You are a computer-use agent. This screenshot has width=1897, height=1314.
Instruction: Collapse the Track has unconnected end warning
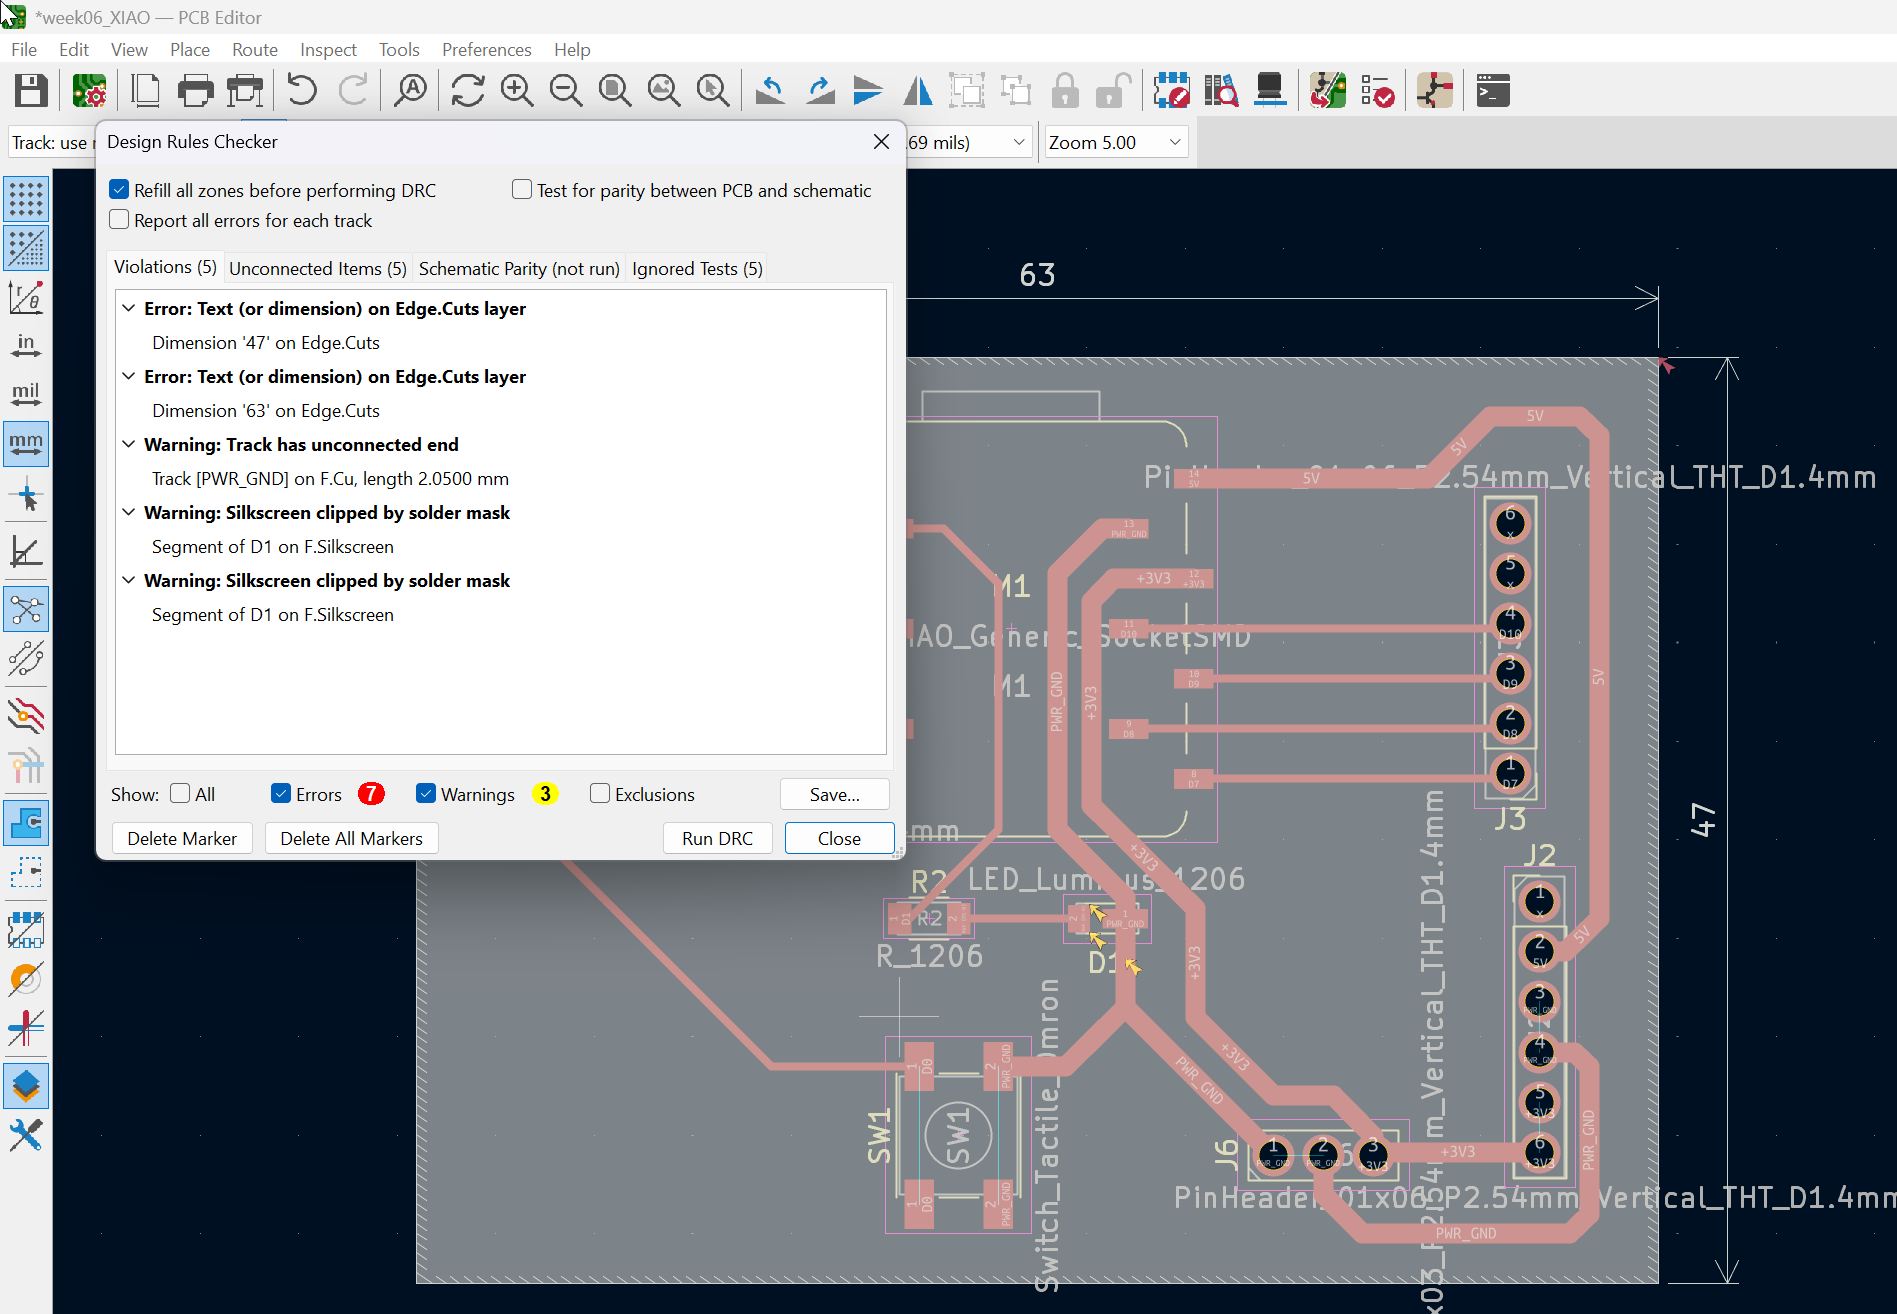[129, 445]
